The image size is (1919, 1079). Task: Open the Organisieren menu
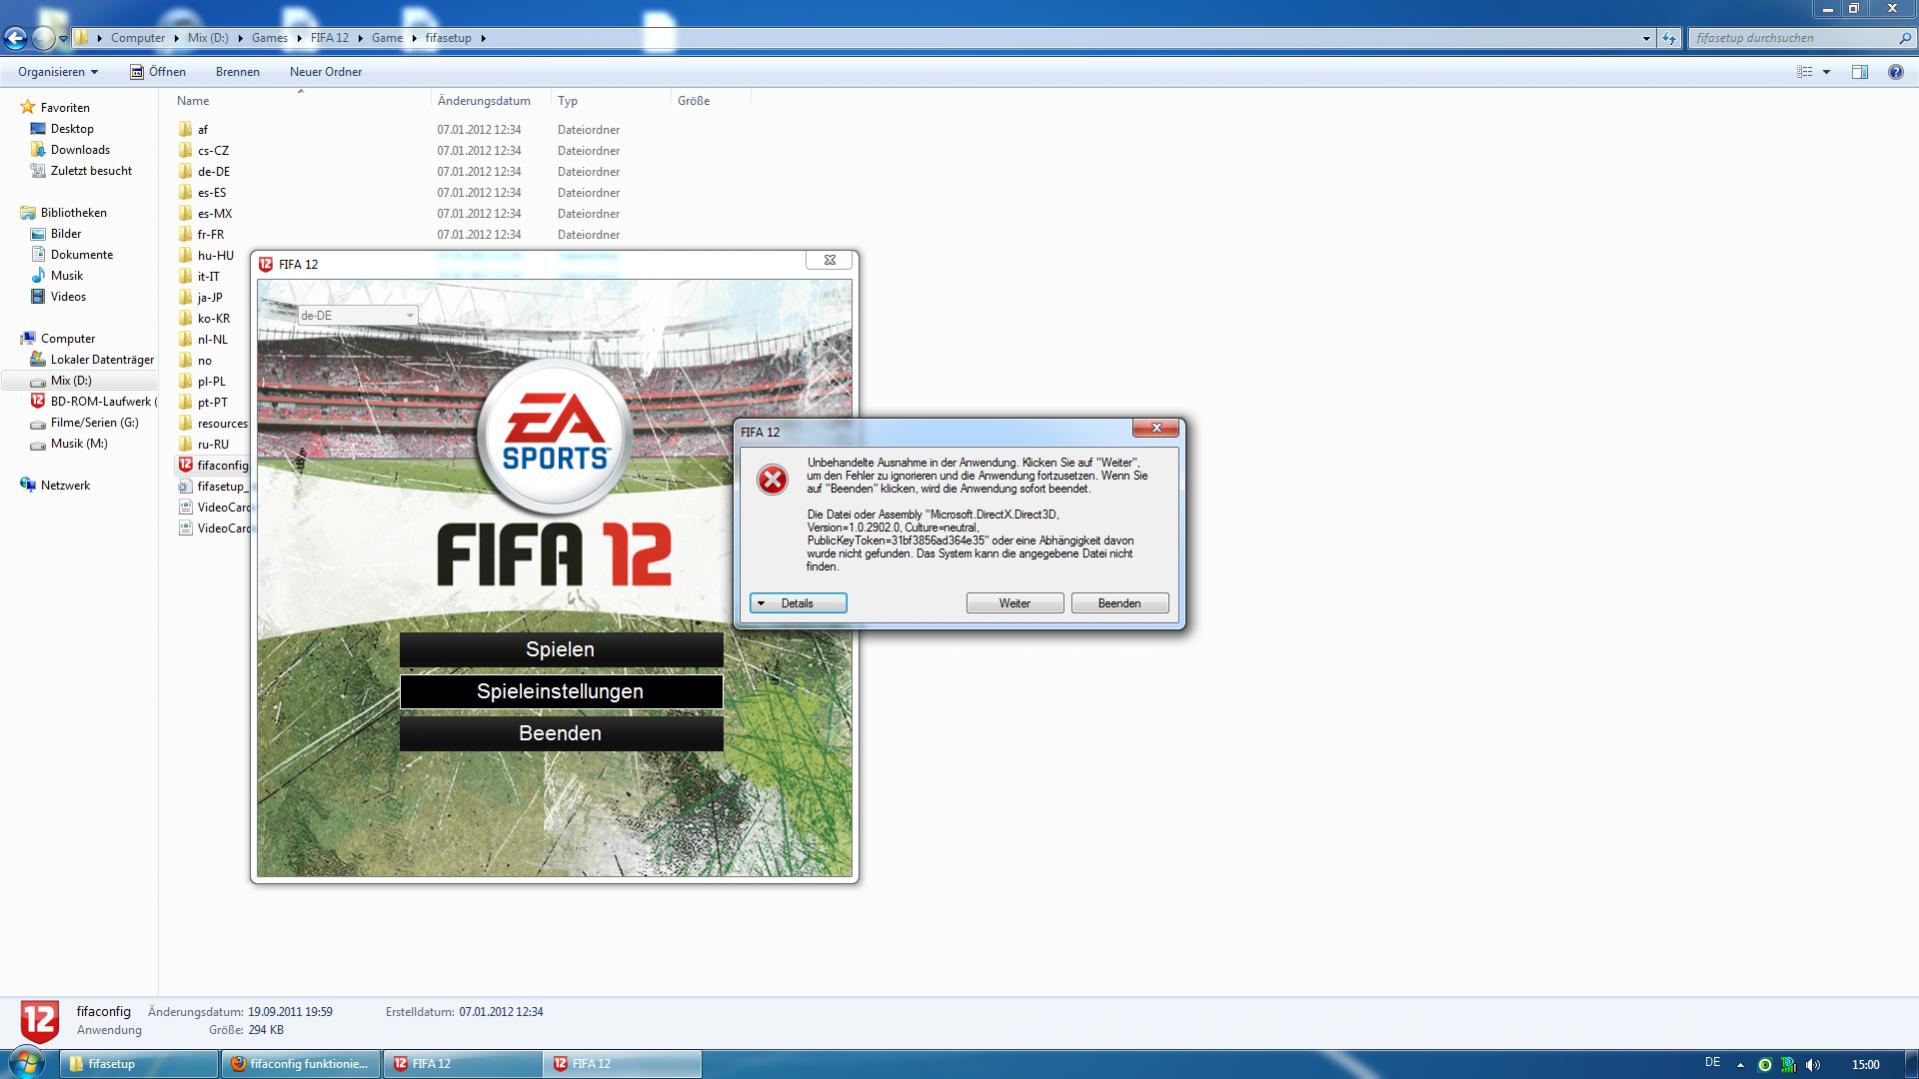pos(58,72)
